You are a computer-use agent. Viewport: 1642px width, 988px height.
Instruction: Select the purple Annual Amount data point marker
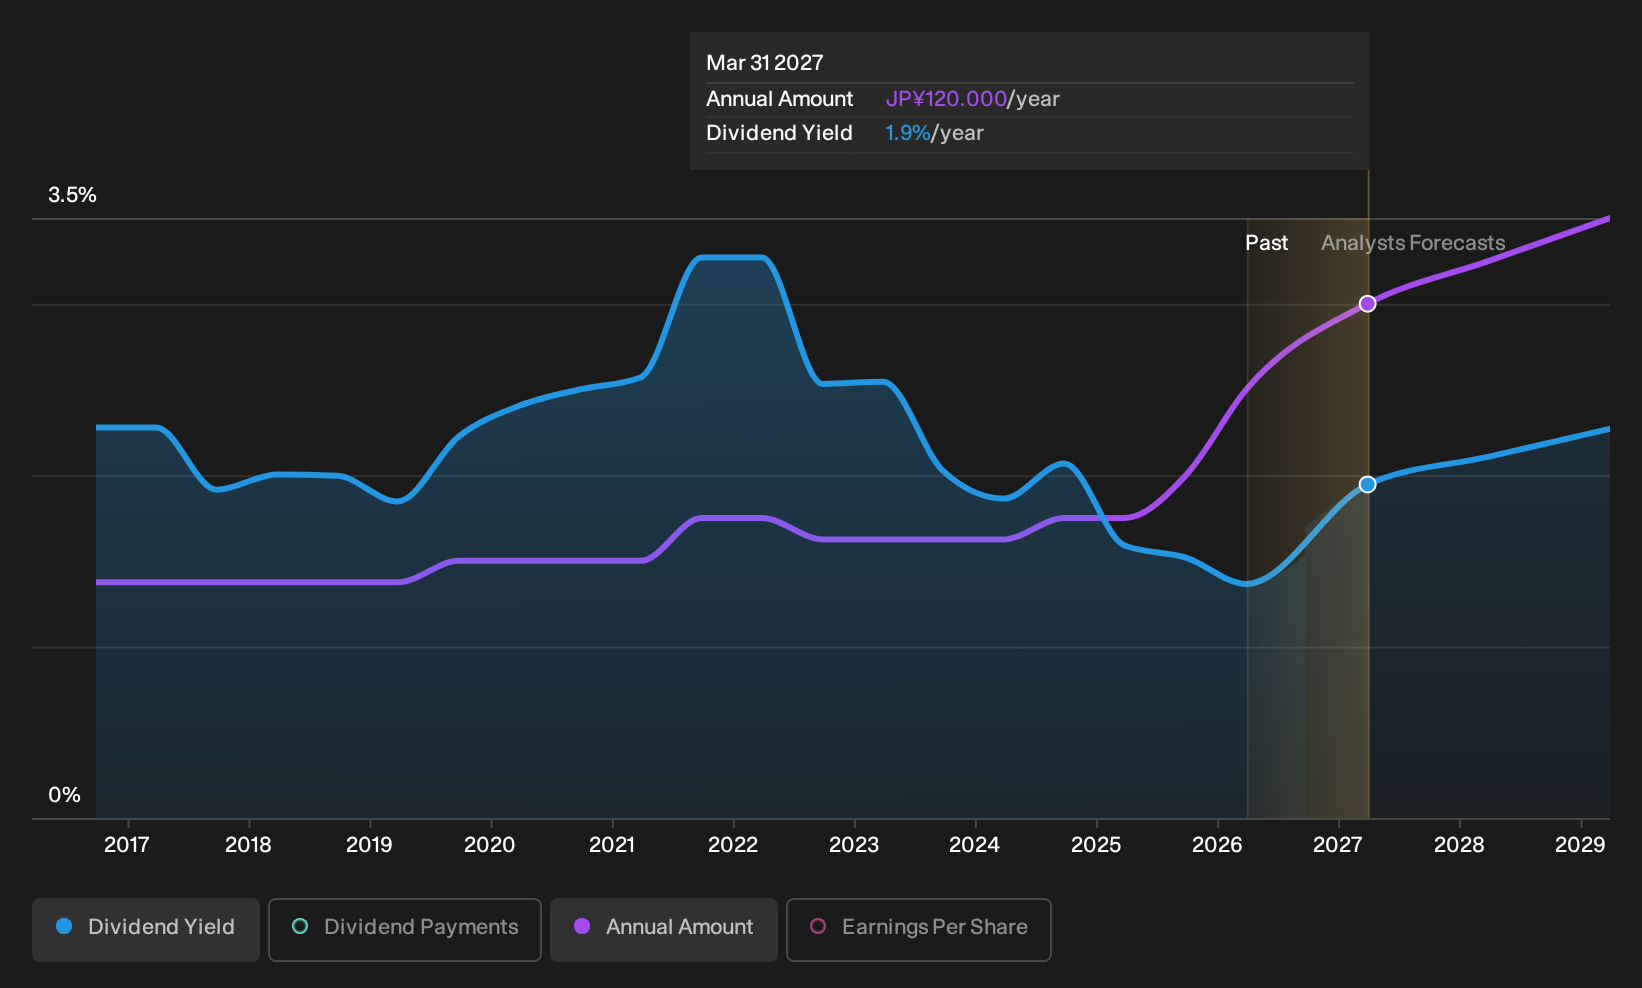[1367, 304]
